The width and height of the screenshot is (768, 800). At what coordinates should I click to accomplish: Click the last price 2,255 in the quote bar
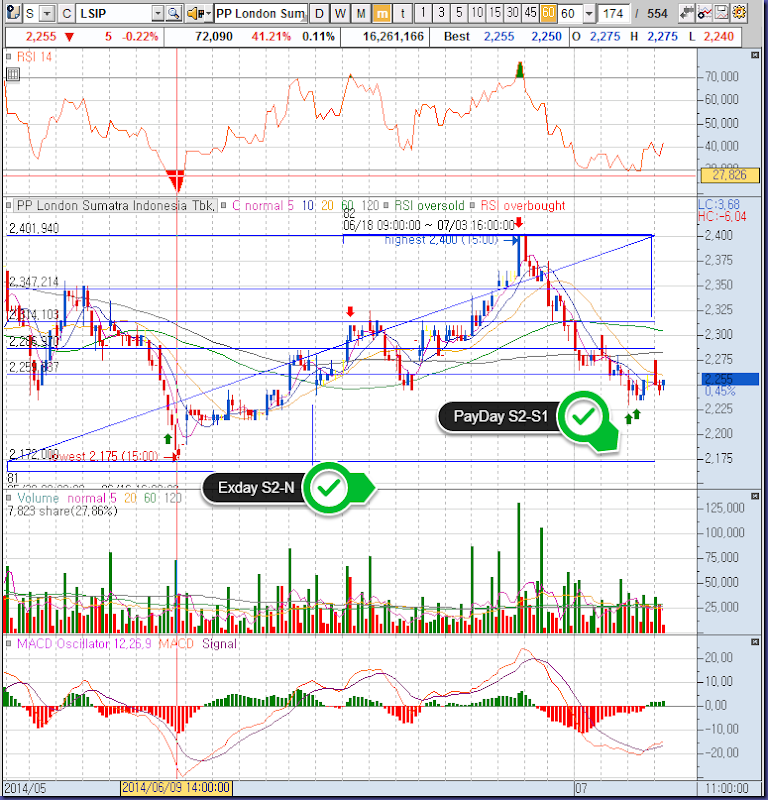(41, 37)
